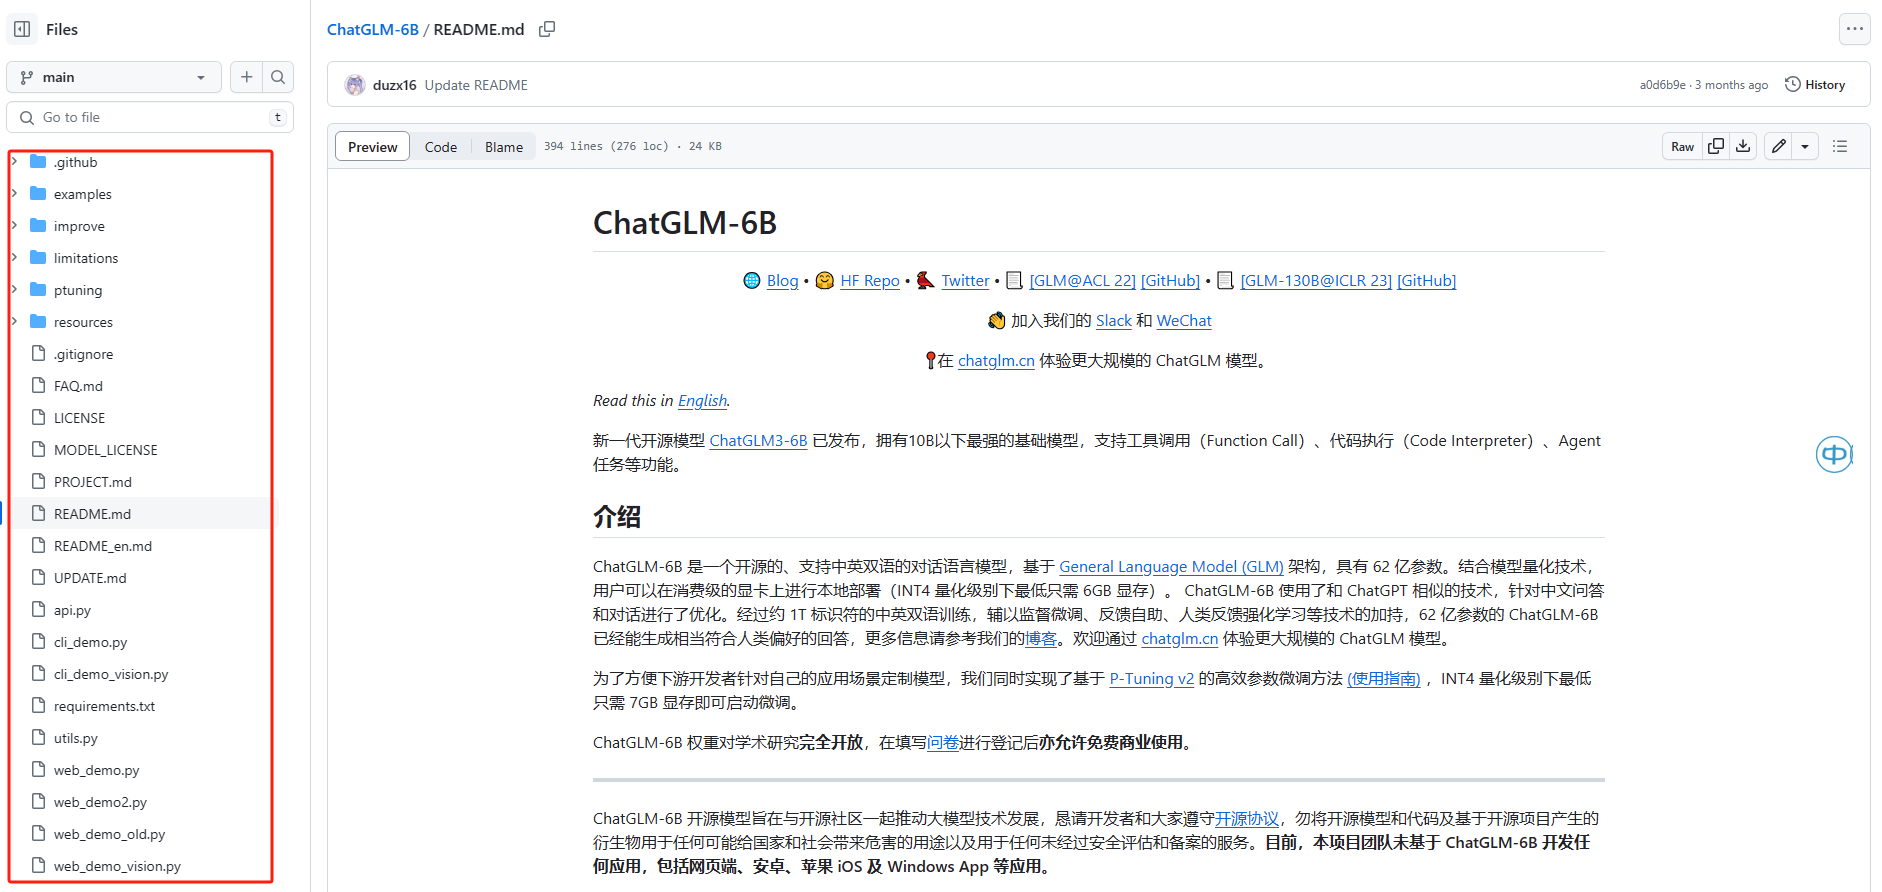
Task: Open commit hash a0d6b9e
Action: 1662,85
